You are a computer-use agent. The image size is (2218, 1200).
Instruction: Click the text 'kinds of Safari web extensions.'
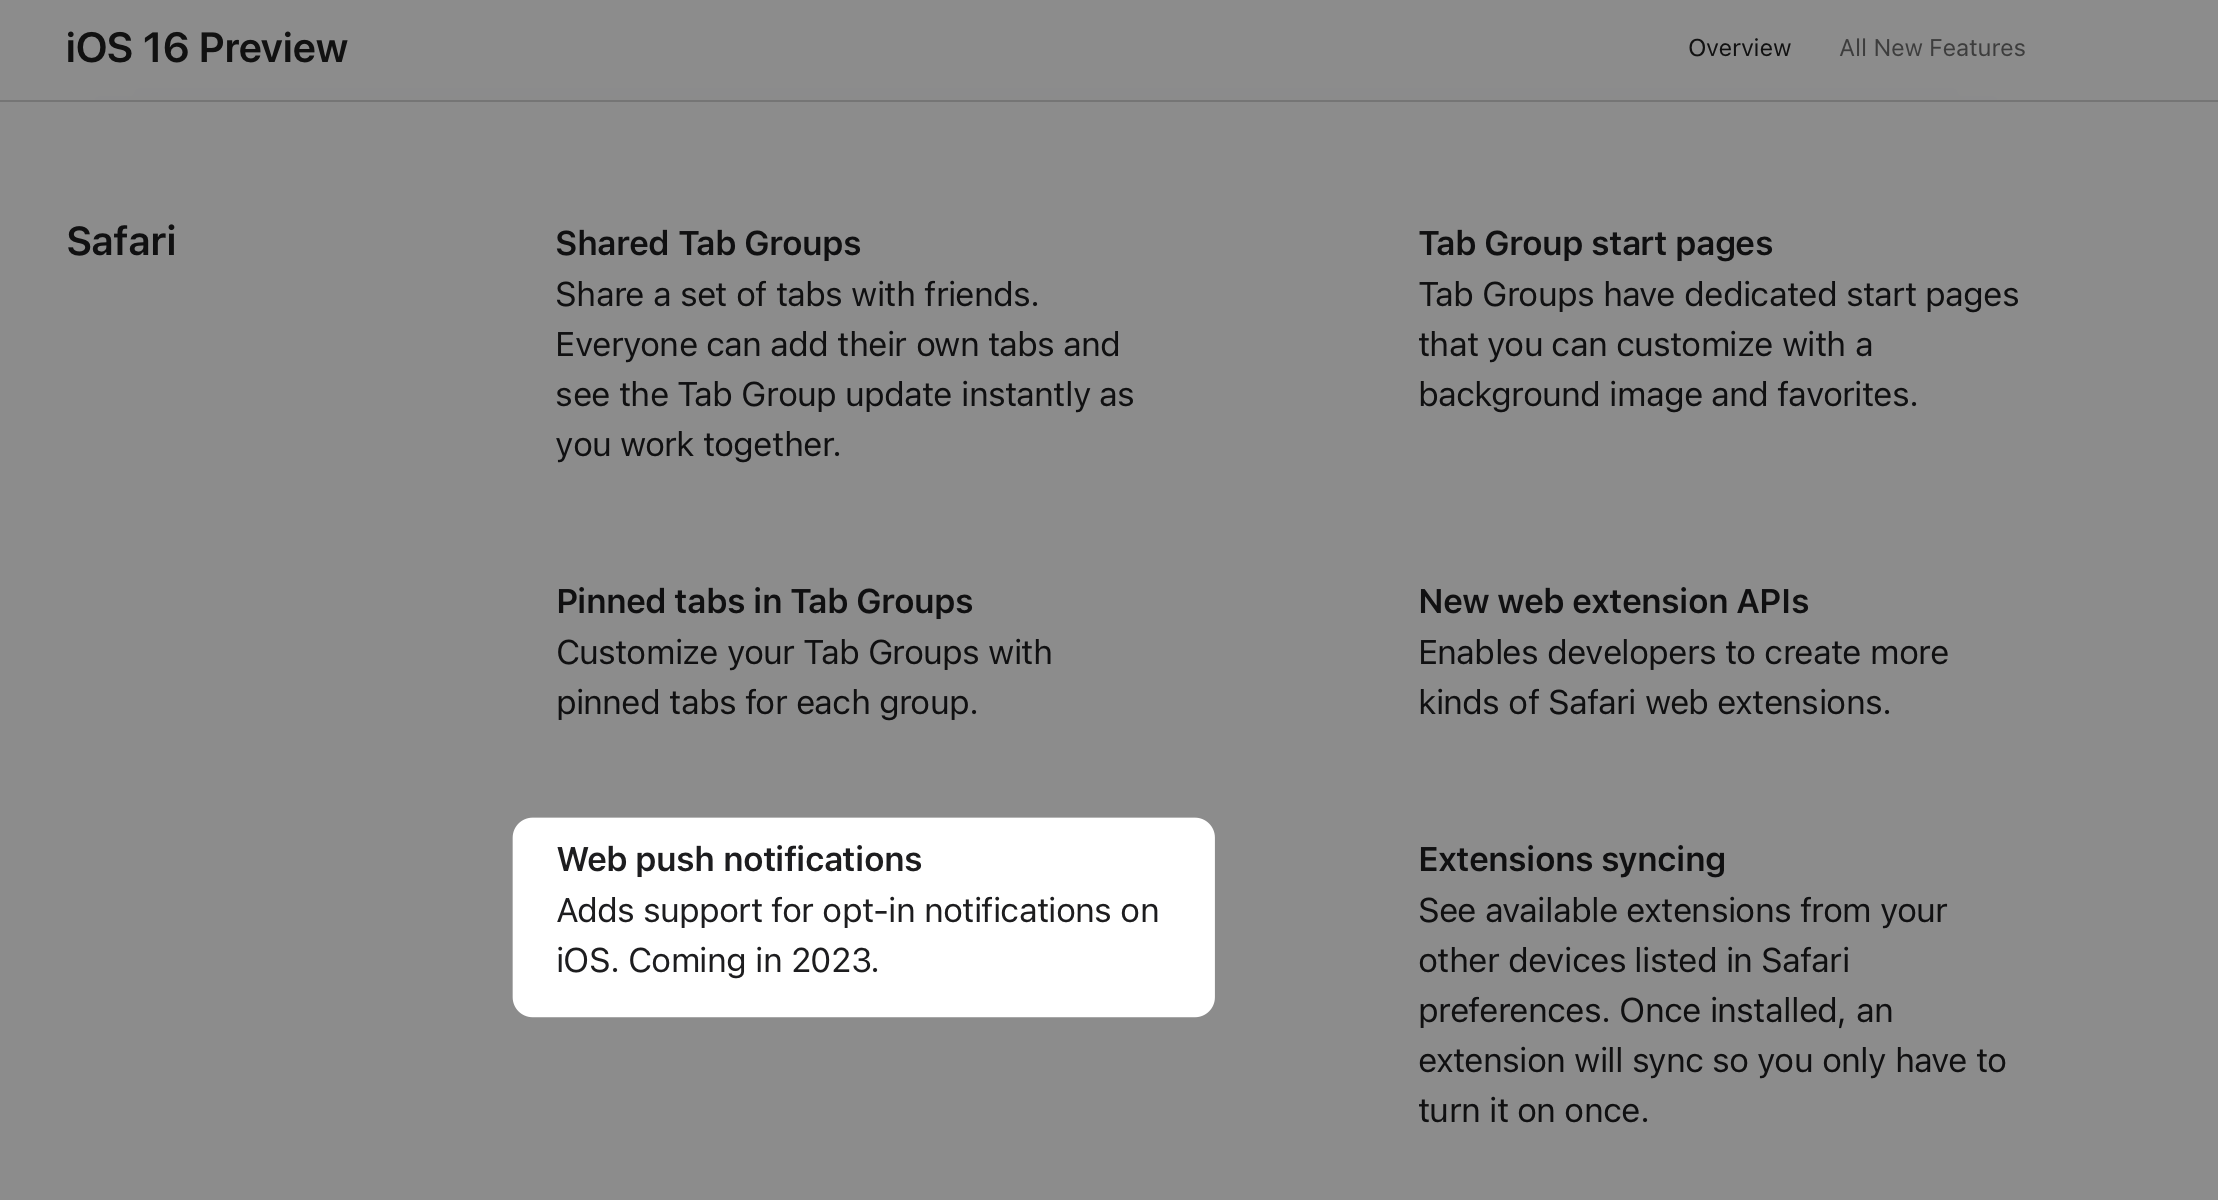tap(1654, 702)
